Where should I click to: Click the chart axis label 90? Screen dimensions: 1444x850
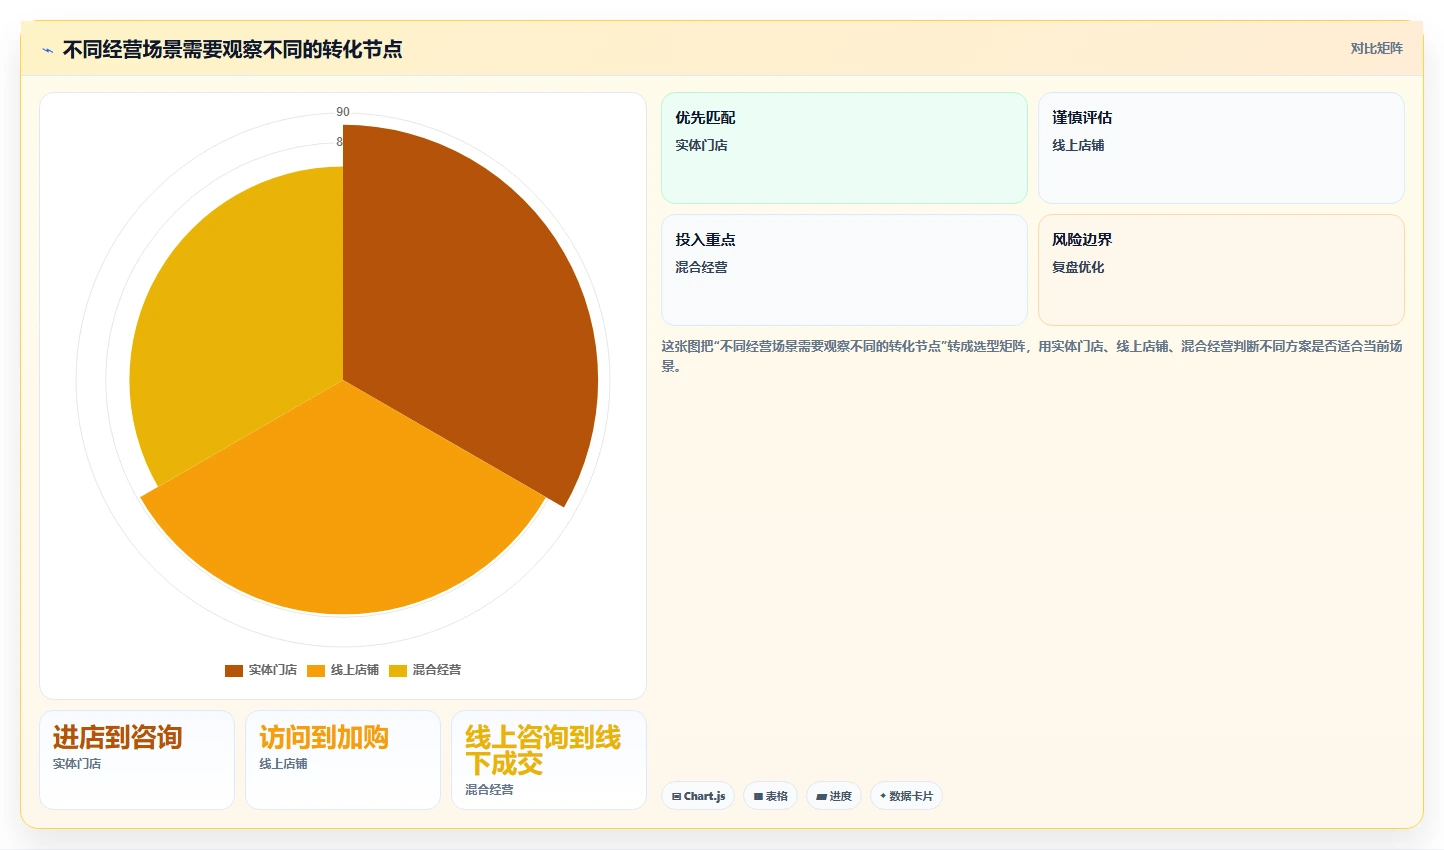(343, 112)
